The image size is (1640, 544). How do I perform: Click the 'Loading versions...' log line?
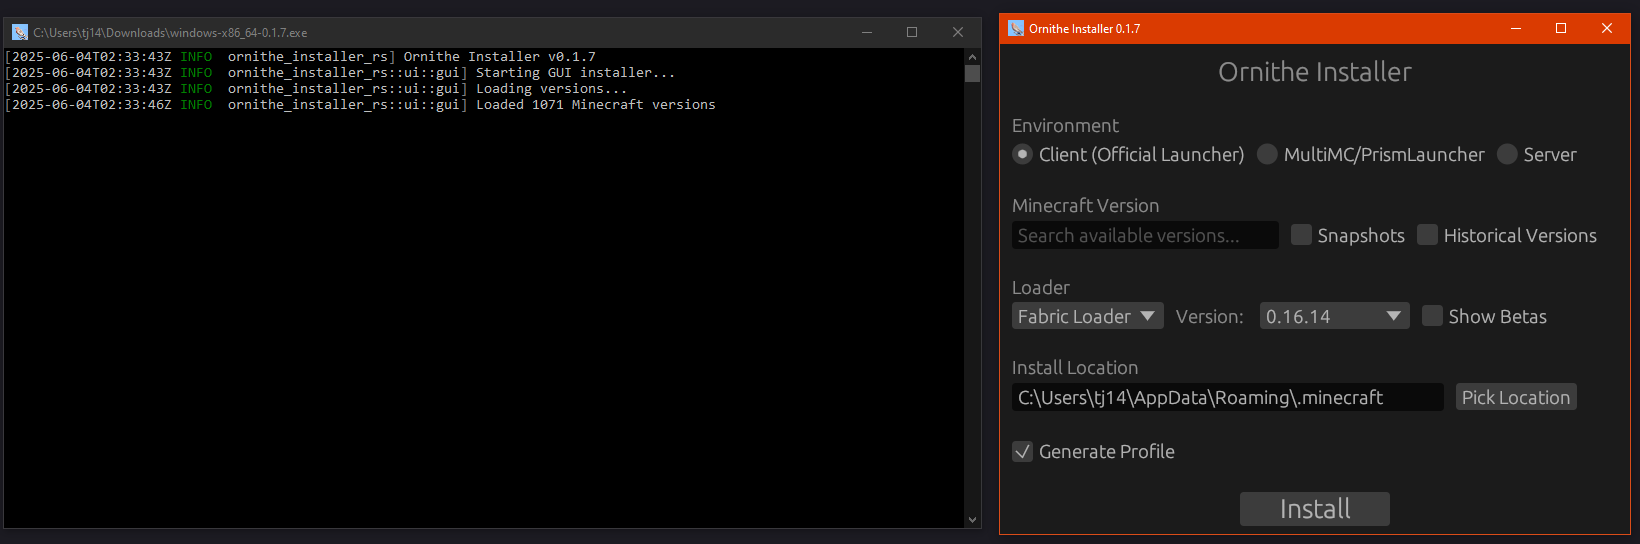(316, 89)
